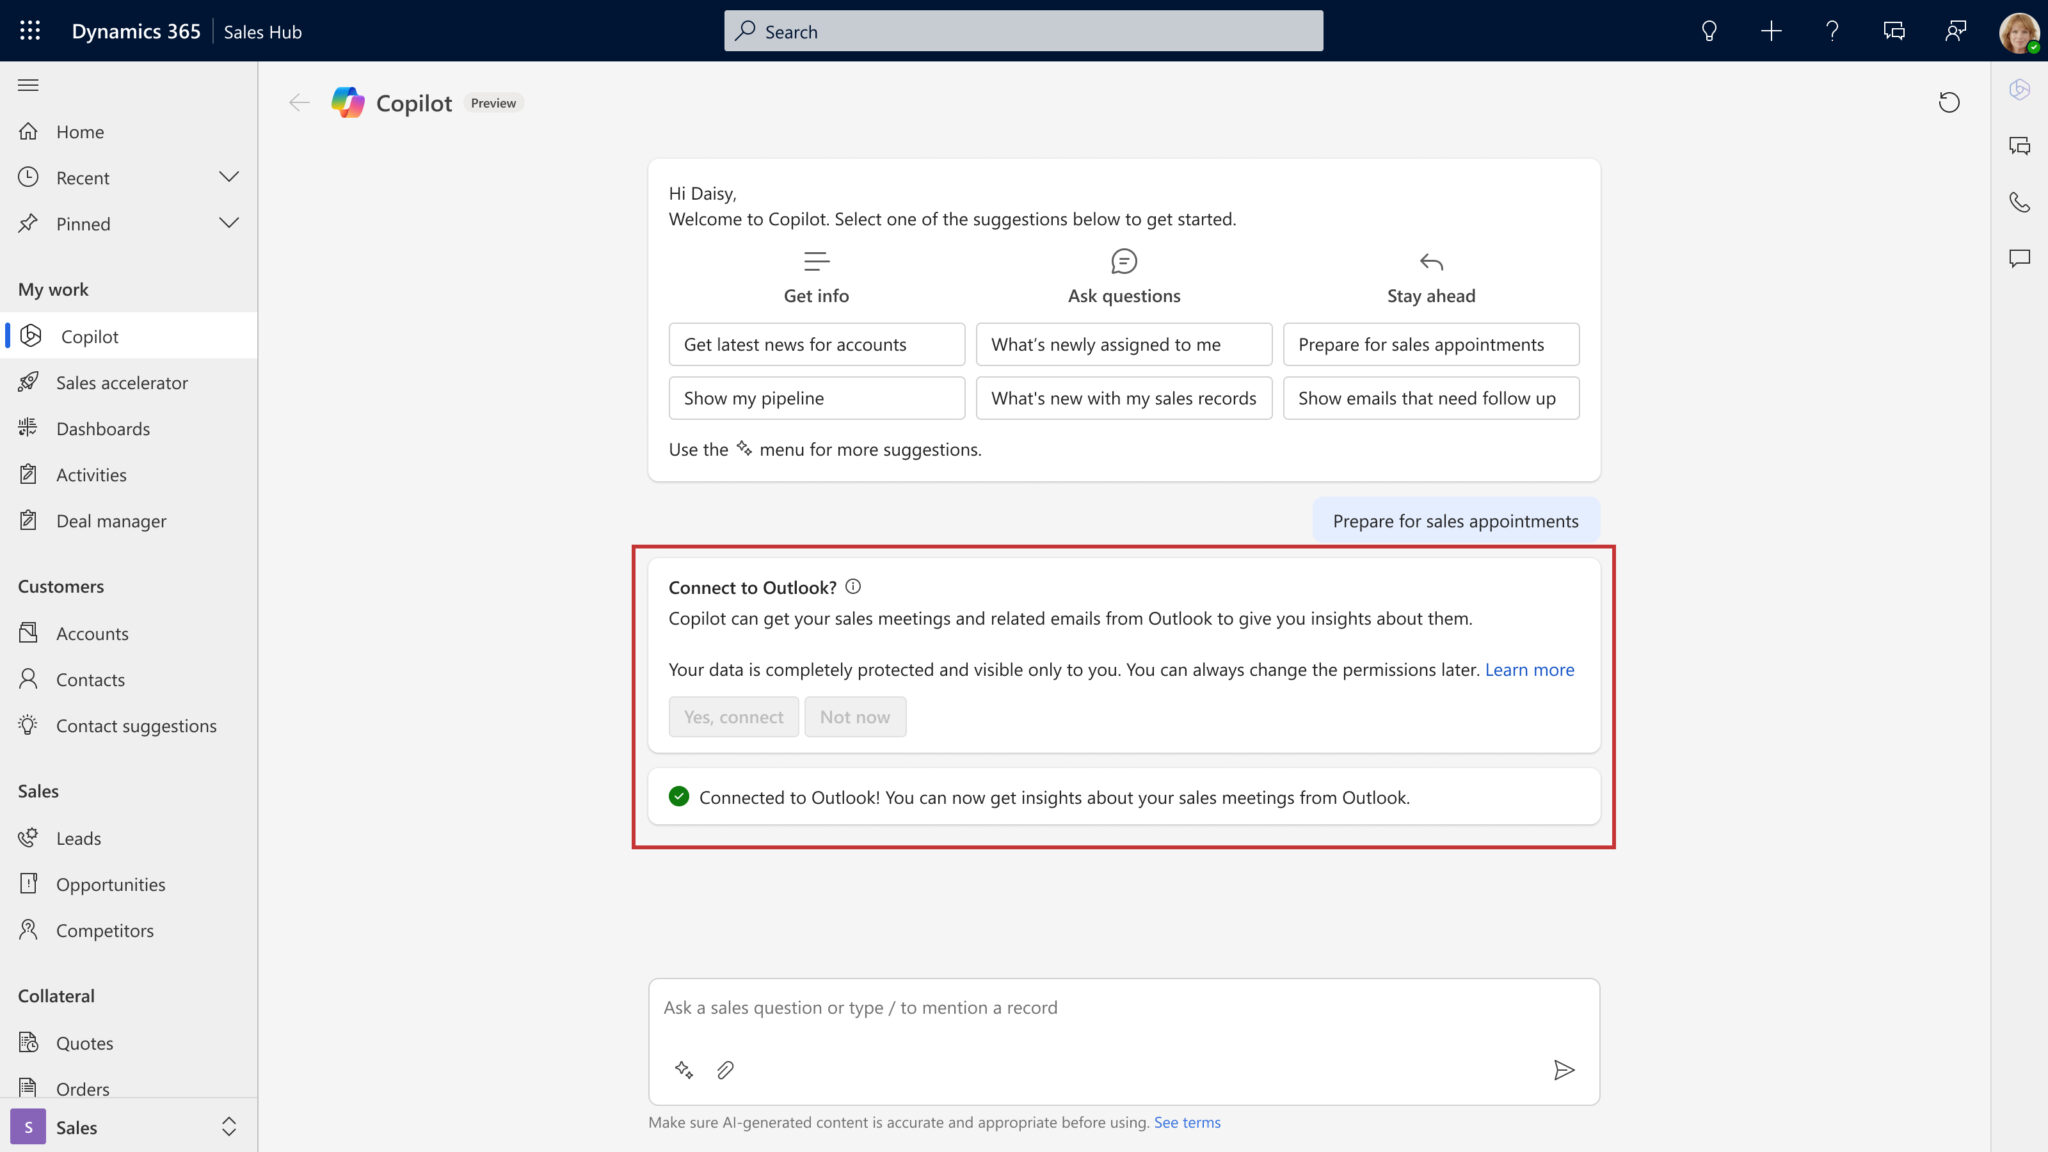Open the Deal manager
Image resolution: width=2048 pixels, height=1152 pixels.
[110, 520]
